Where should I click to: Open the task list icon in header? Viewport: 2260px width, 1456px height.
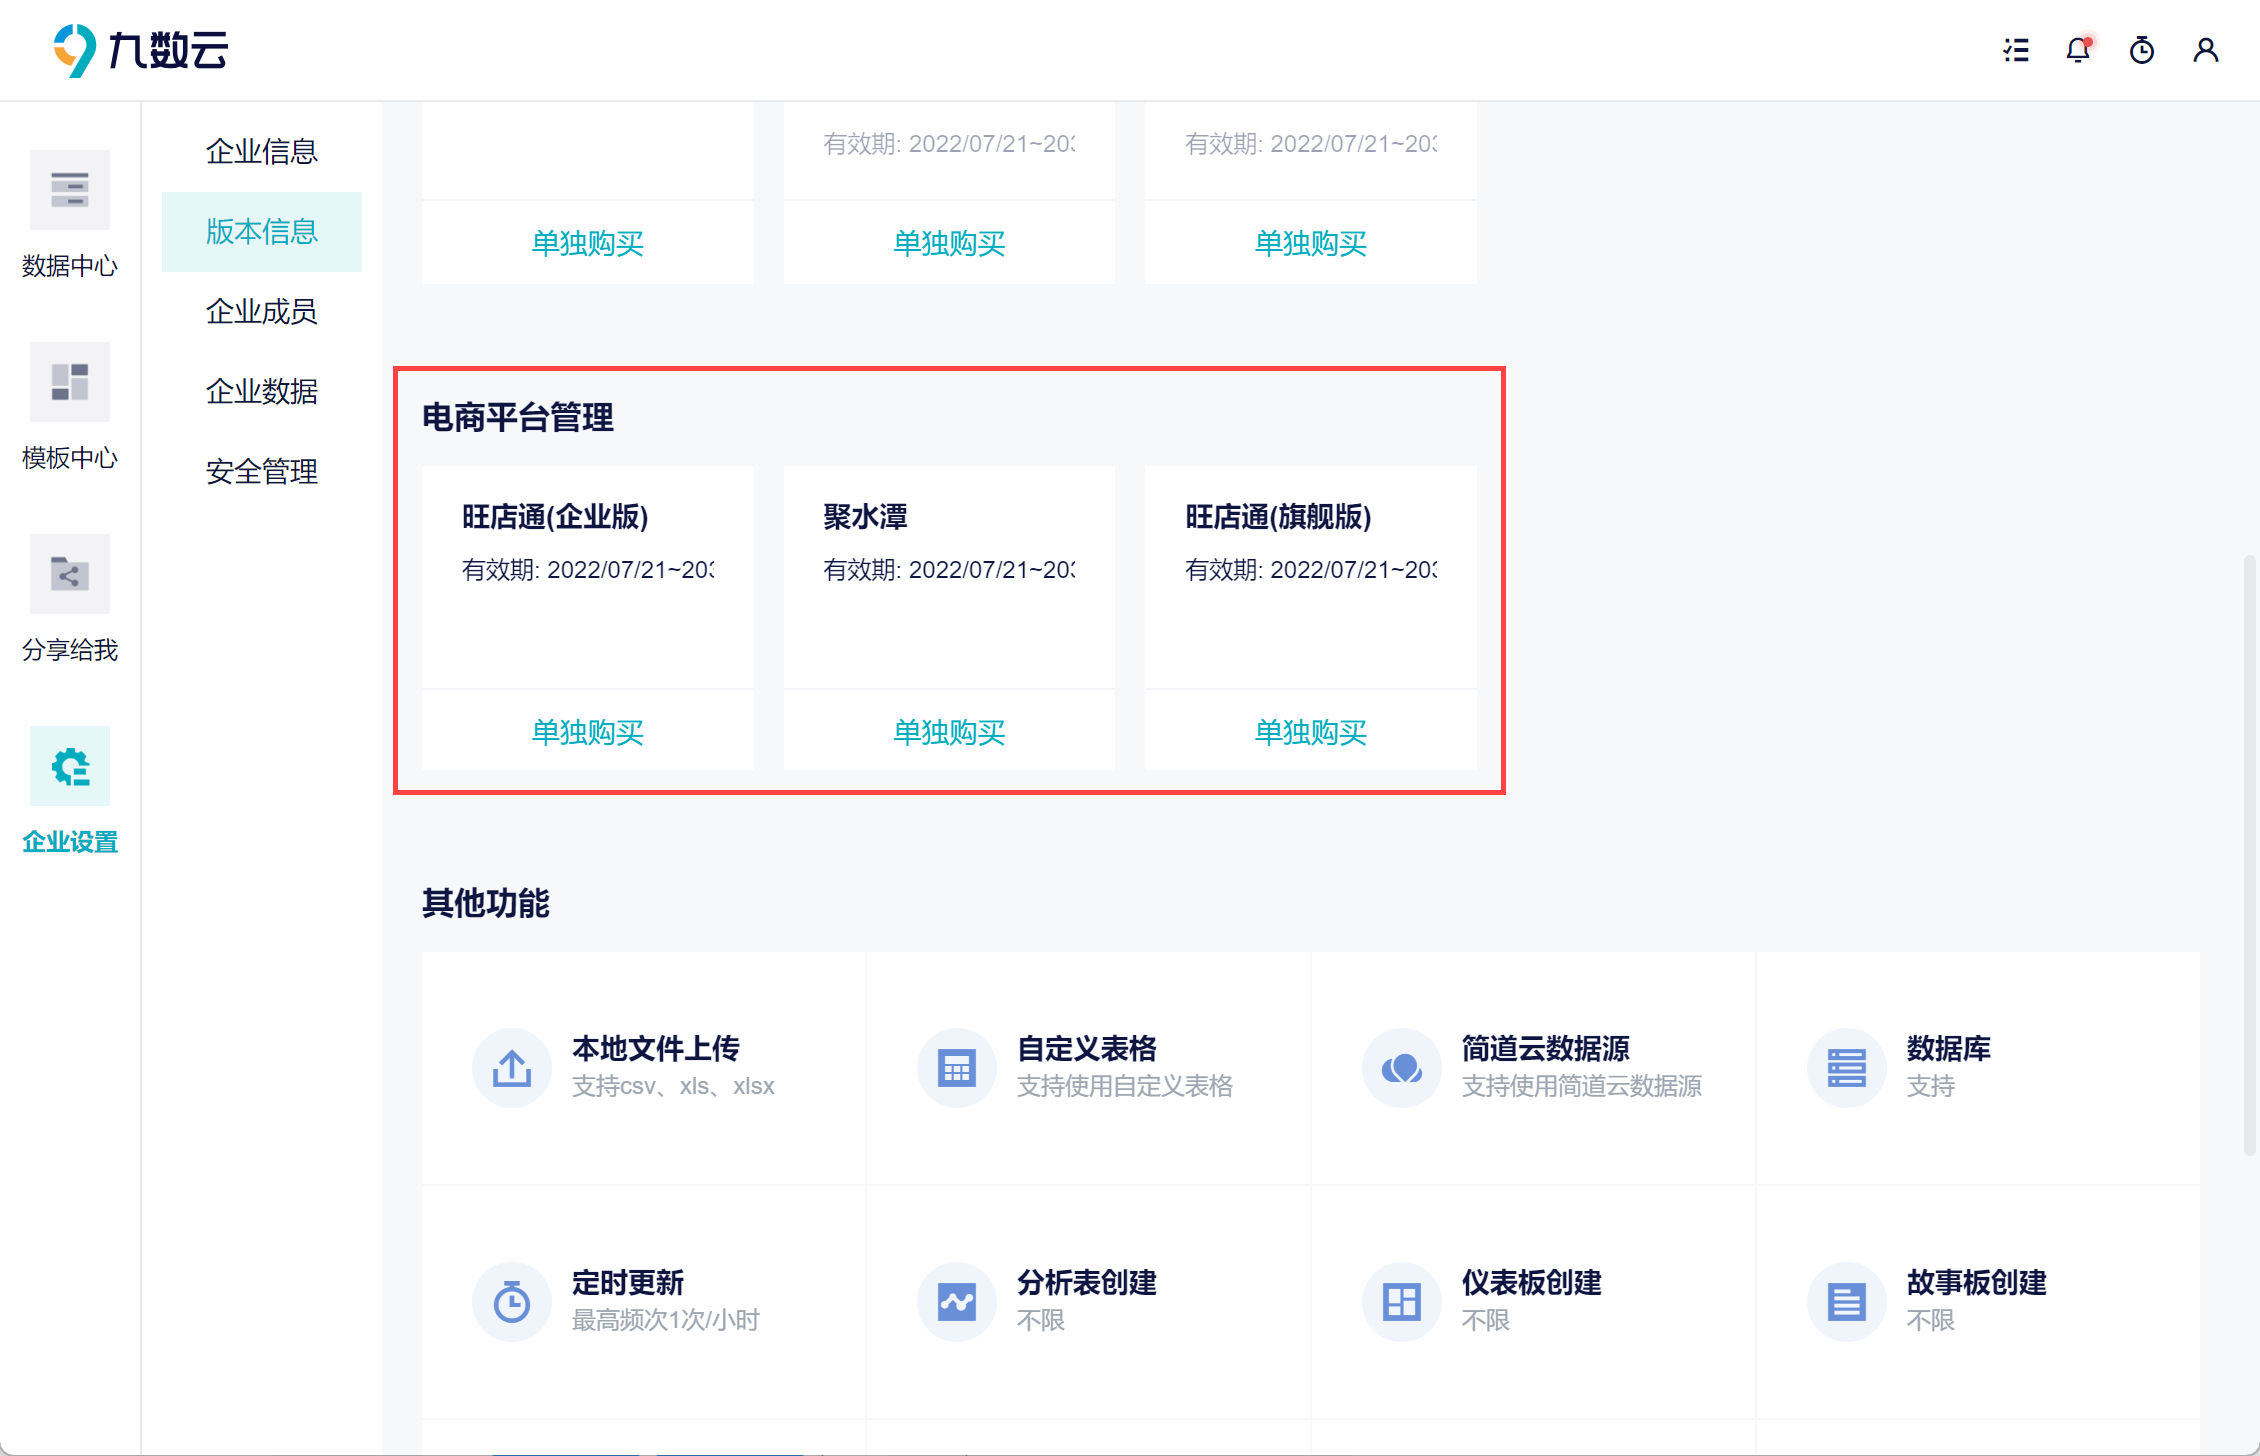2016,50
